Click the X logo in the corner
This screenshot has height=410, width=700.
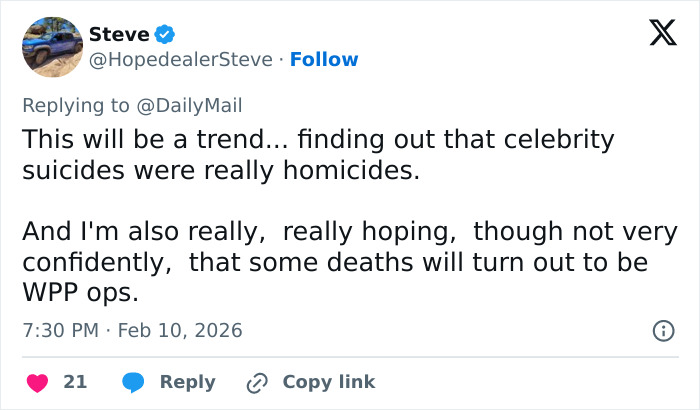656,36
